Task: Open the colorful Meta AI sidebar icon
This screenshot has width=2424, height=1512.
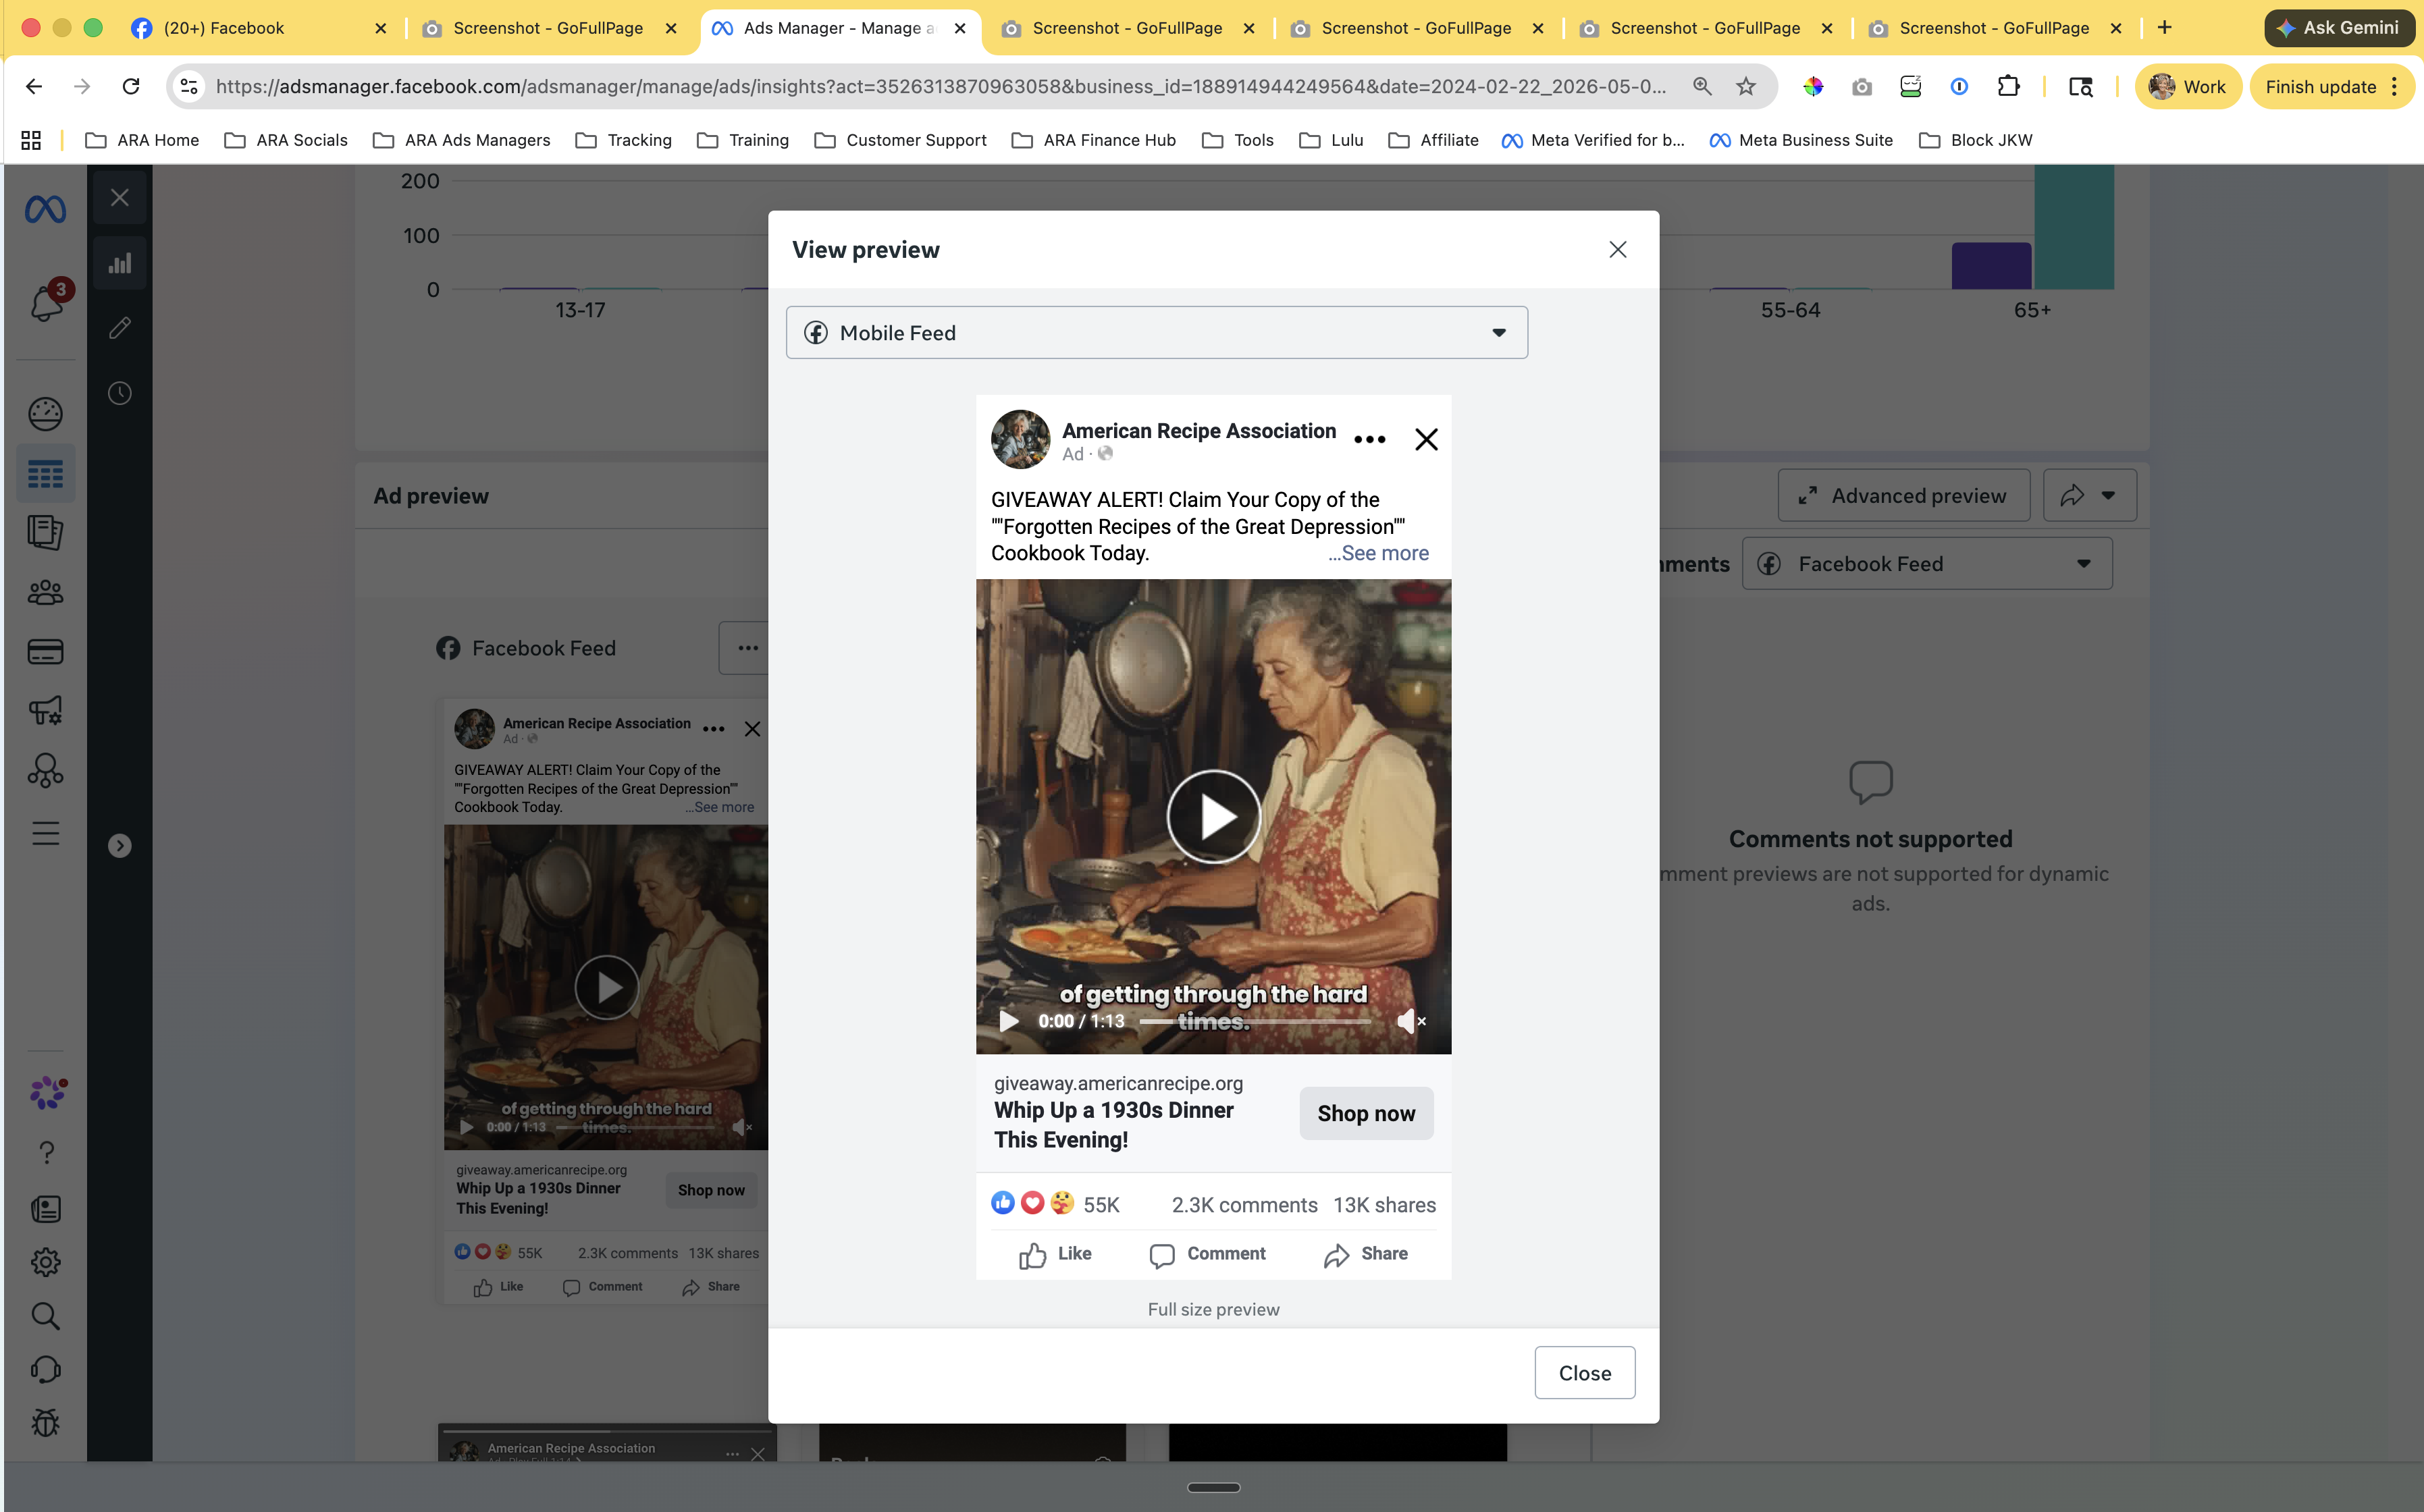Action: tap(47, 1093)
